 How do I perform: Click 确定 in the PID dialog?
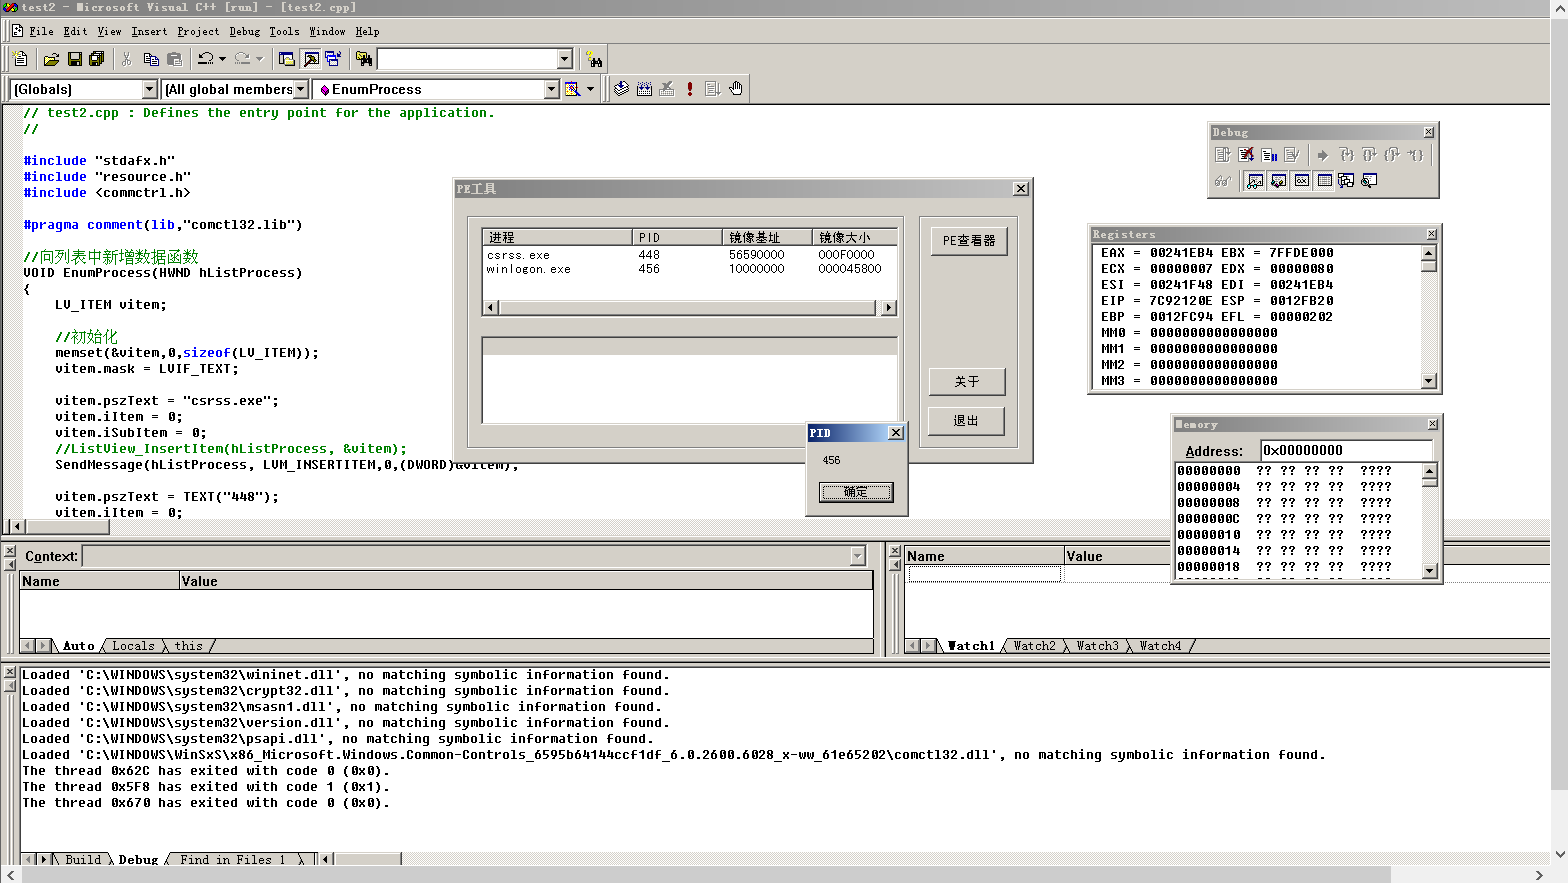coord(856,492)
